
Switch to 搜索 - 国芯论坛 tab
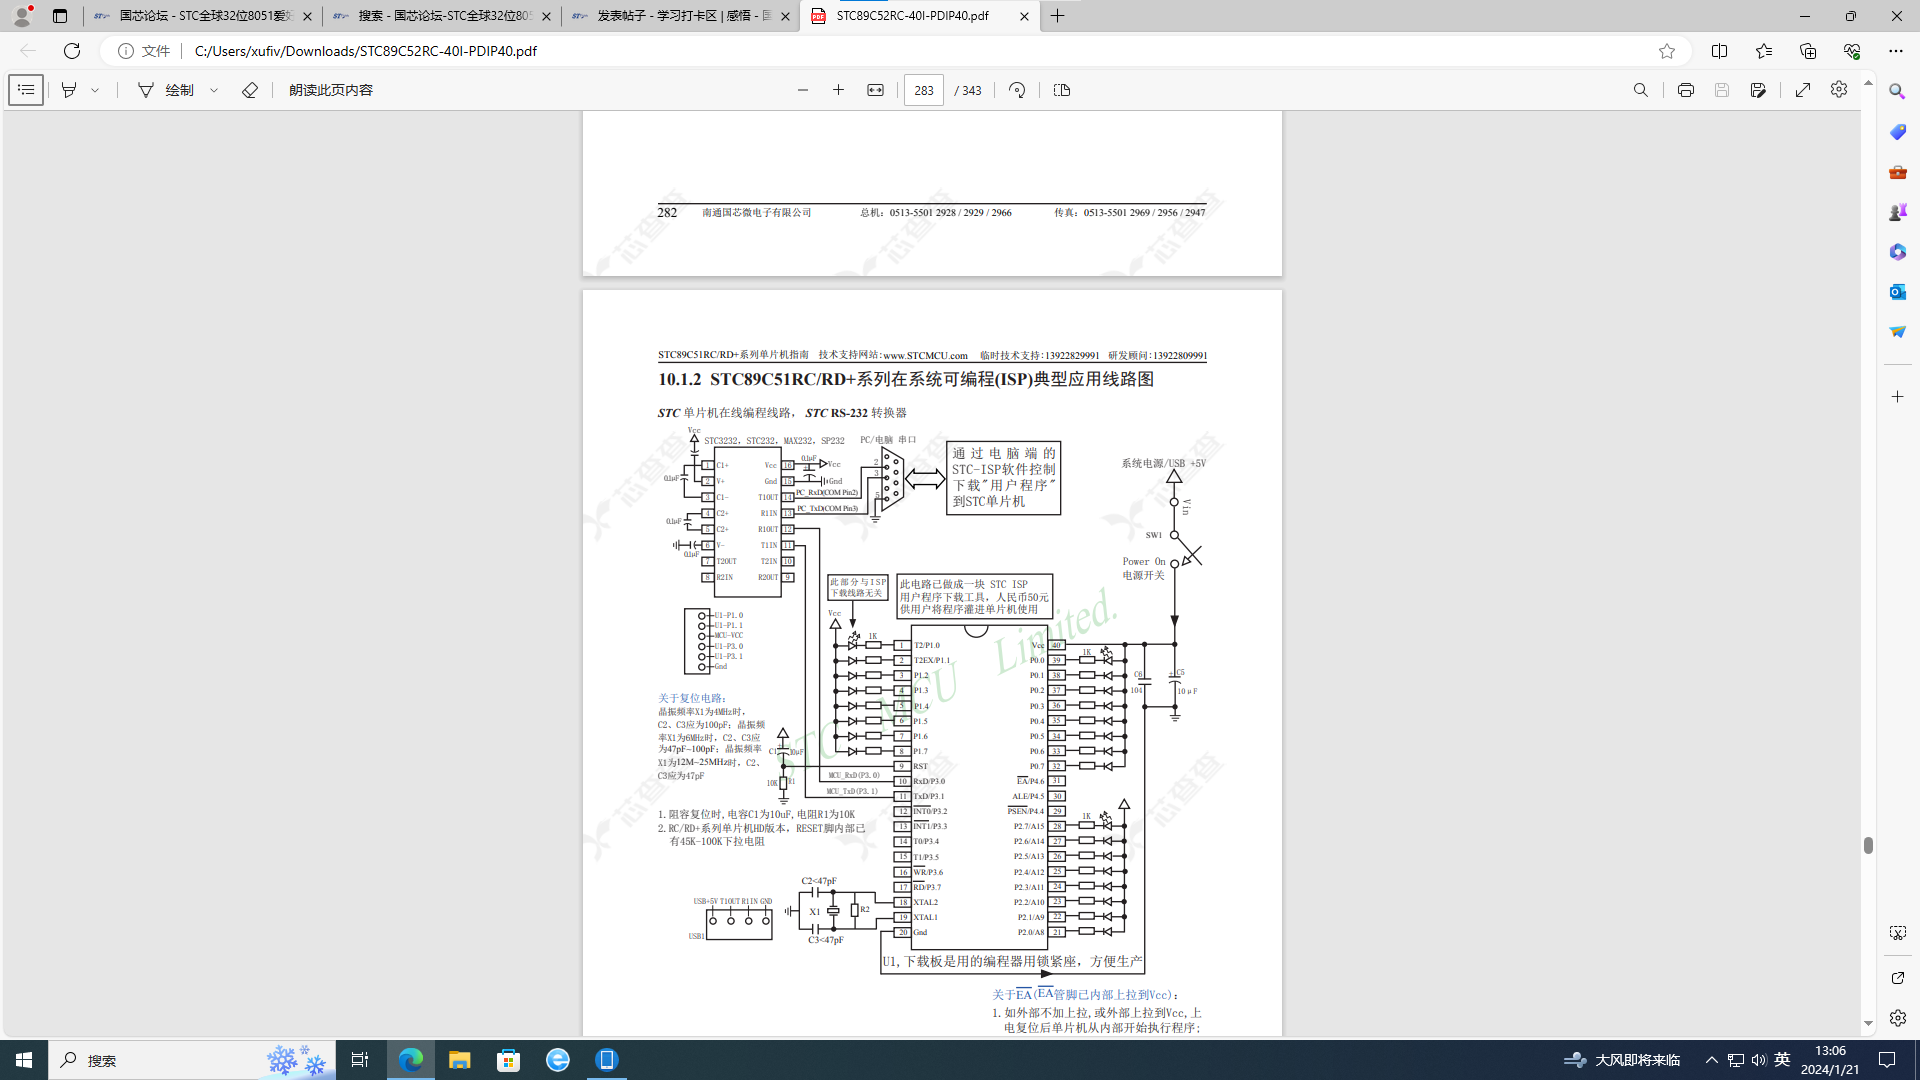tap(442, 16)
